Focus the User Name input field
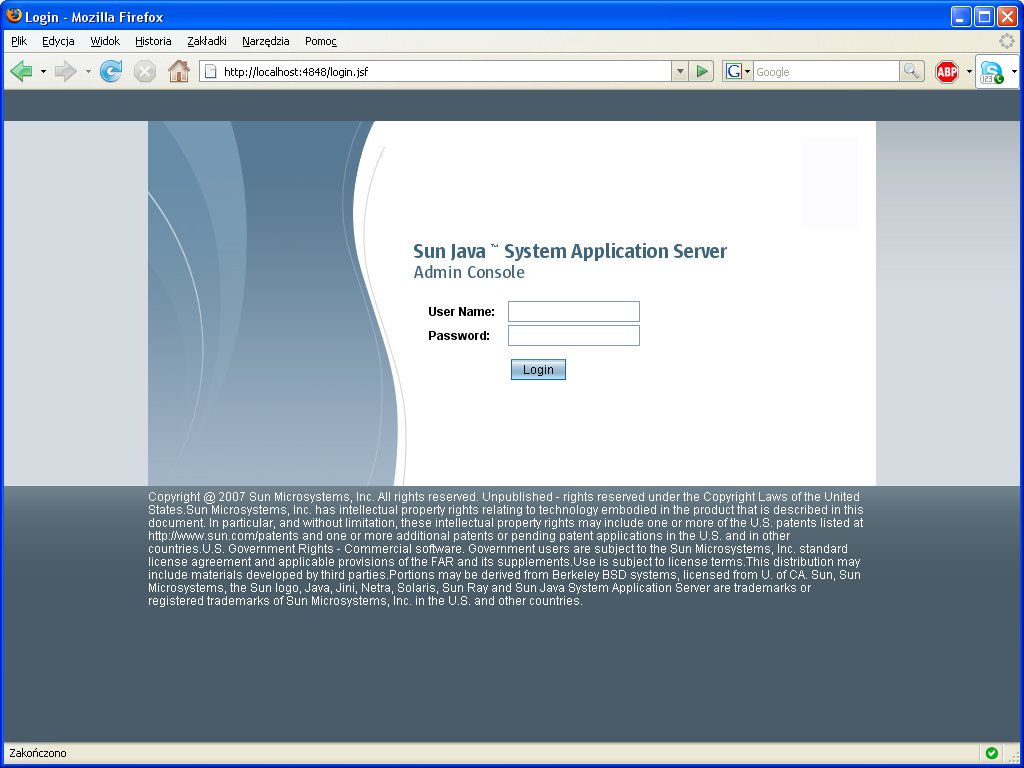The image size is (1024, 768). [x=574, y=312]
